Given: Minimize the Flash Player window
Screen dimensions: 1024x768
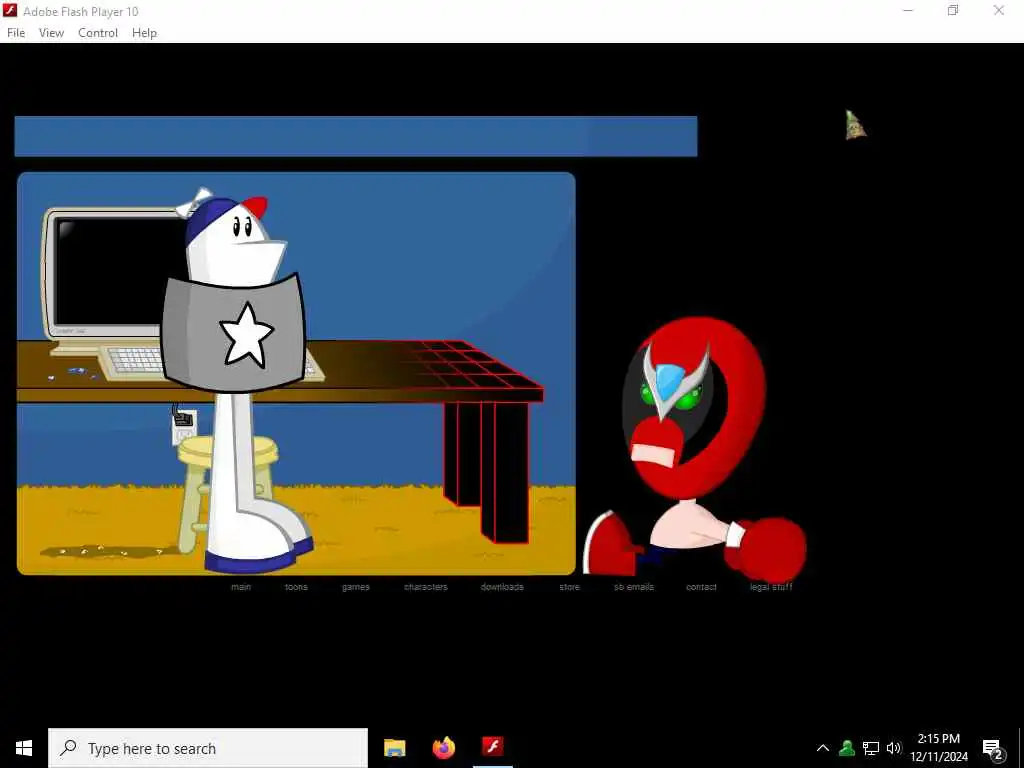Looking at the screenshot, I should 908,10.
